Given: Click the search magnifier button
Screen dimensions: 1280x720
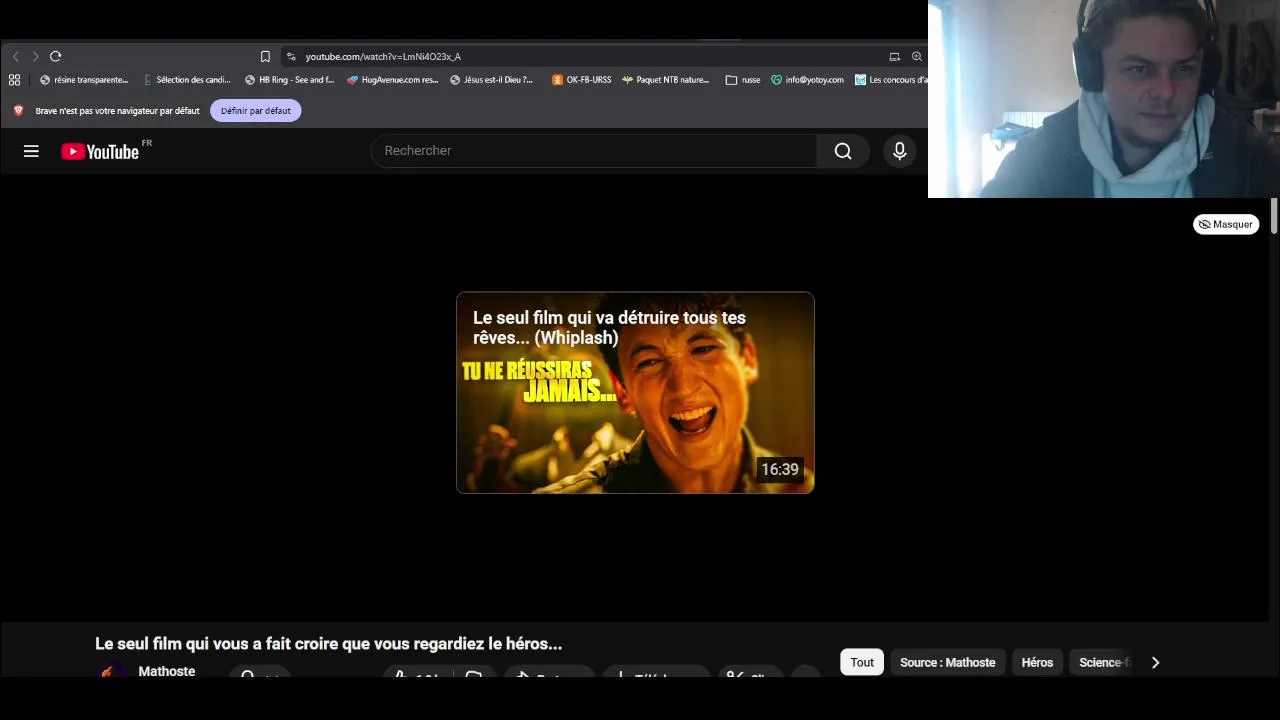Looking at the screenshot, I should click(x=843, y=151).
